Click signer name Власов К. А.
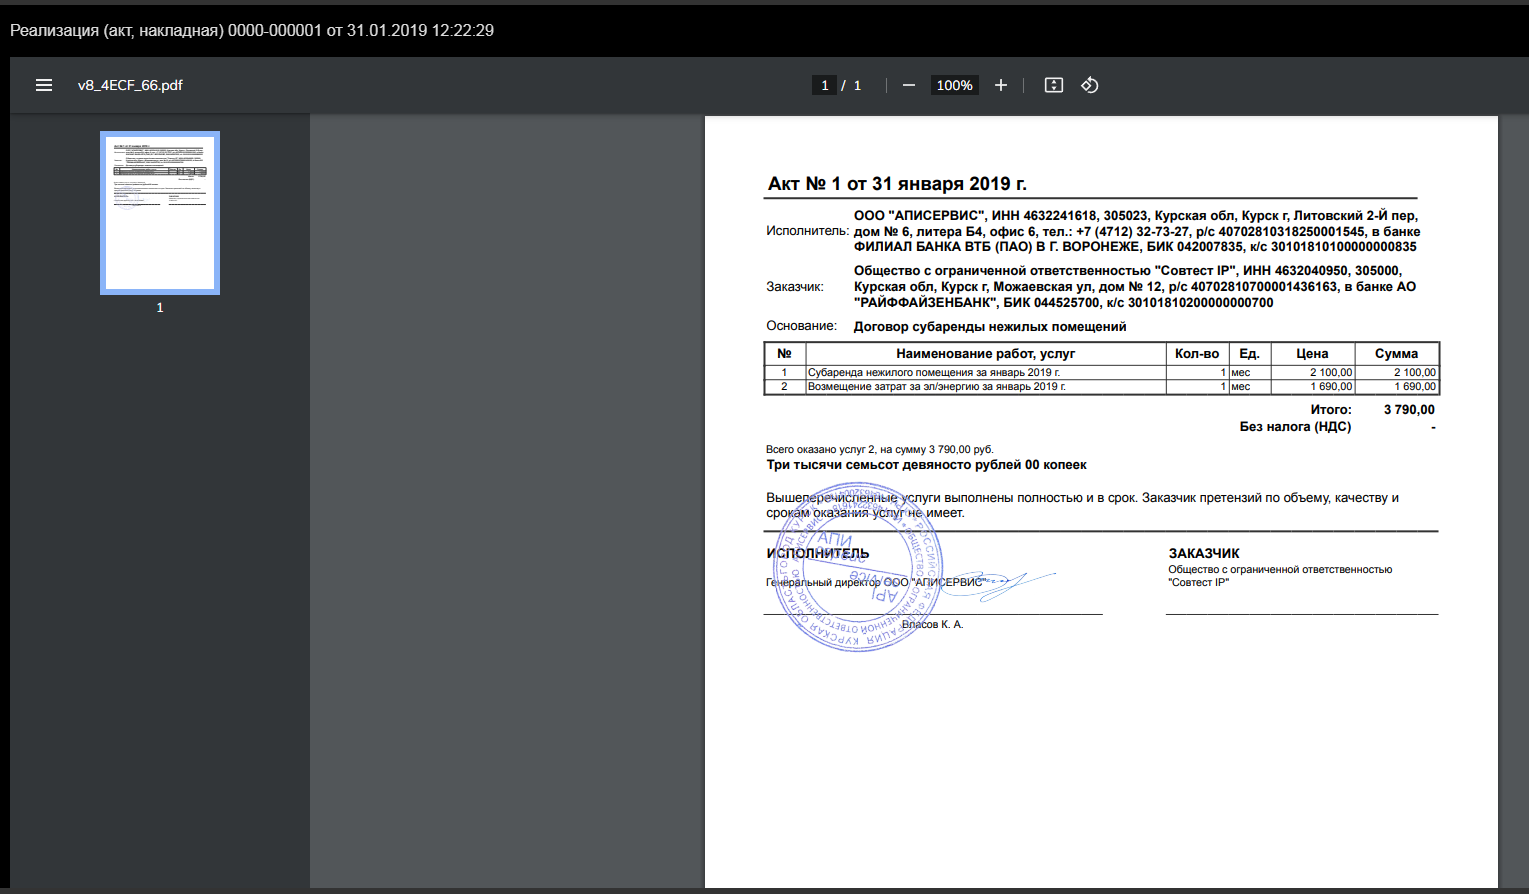 (932, 624)
